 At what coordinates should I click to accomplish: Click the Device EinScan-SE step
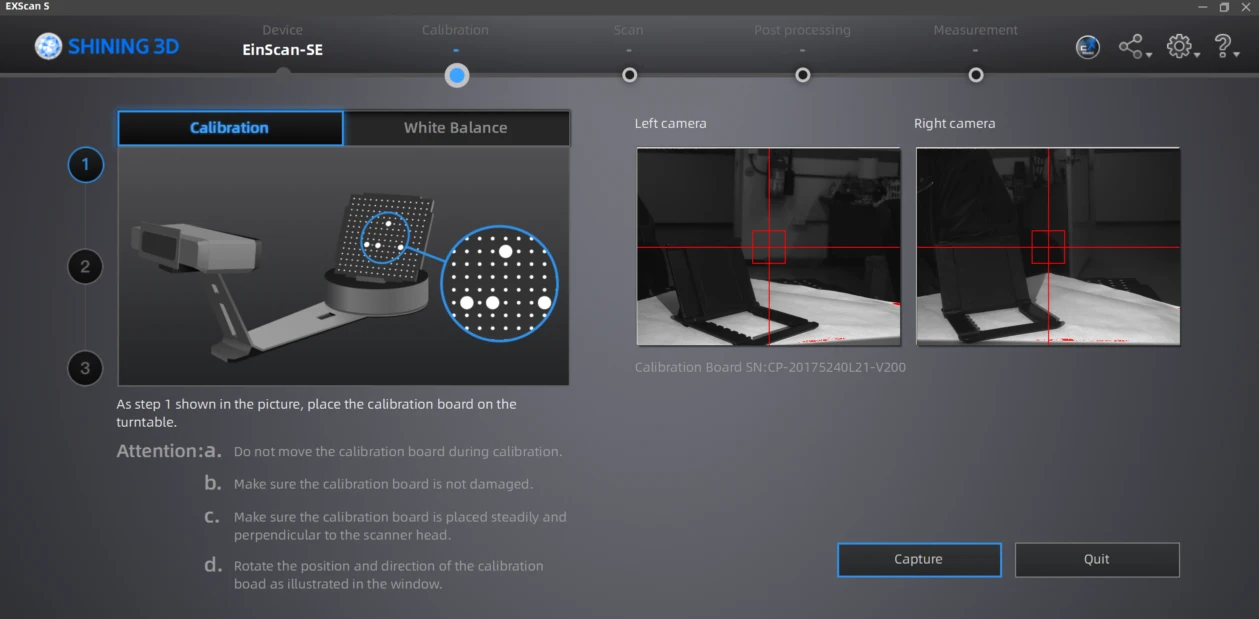tap(283, 49)
